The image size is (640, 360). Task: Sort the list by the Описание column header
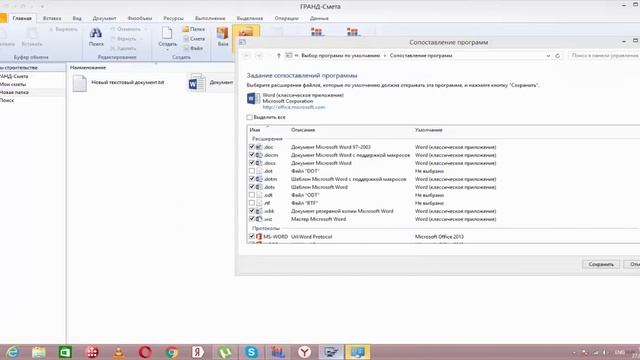tap(303, 130)
